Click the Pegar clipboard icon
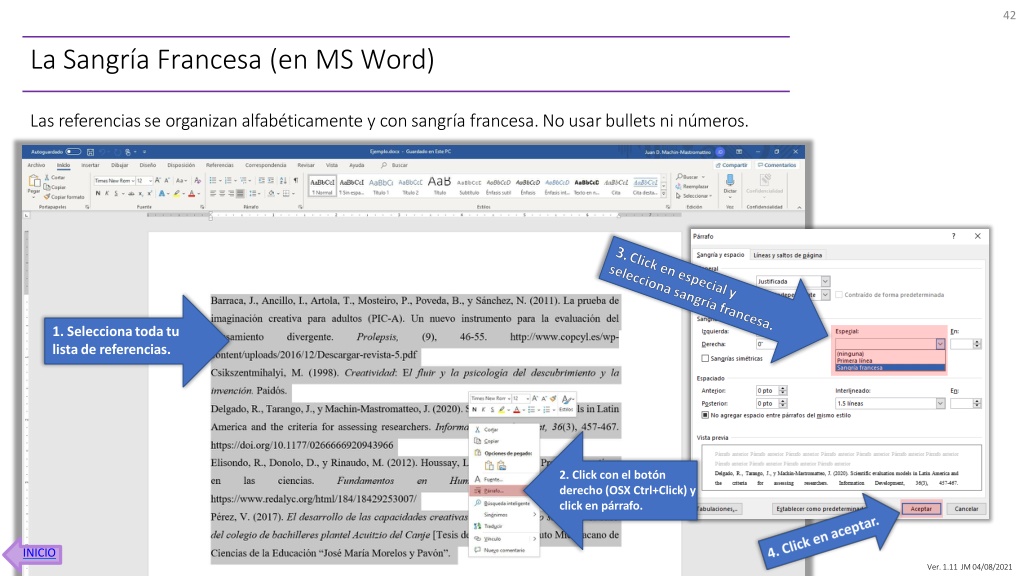Viewport: 1024px width, 576px height. (x=34, y=181)
